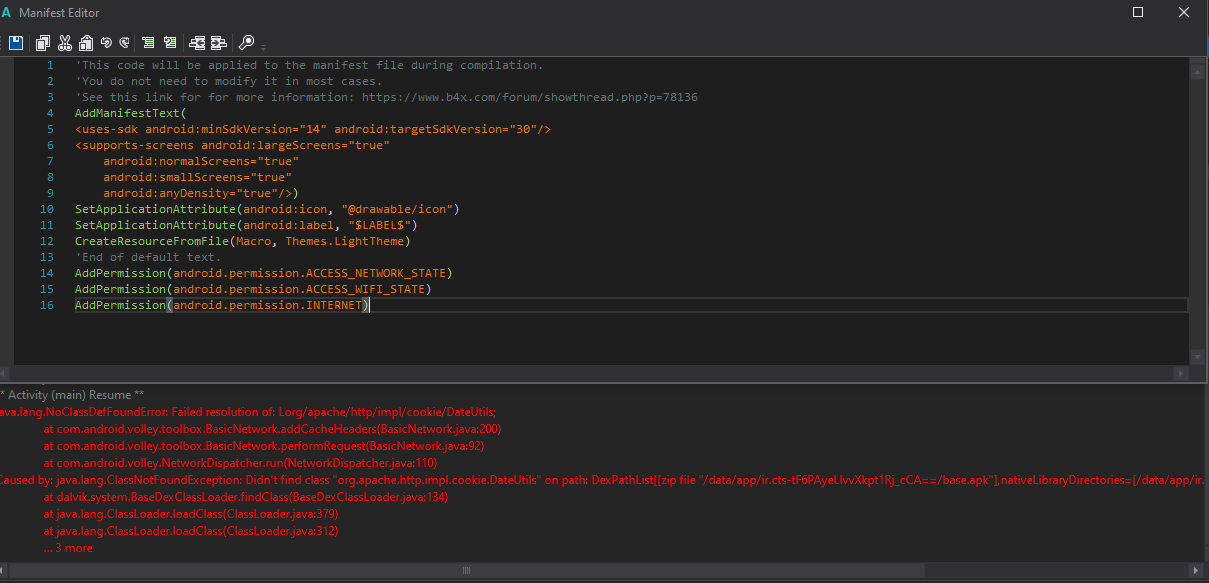The height and width of the screenshot is (583, 1209).
Task: Redo the last undone edit
Action: (124, 43)
